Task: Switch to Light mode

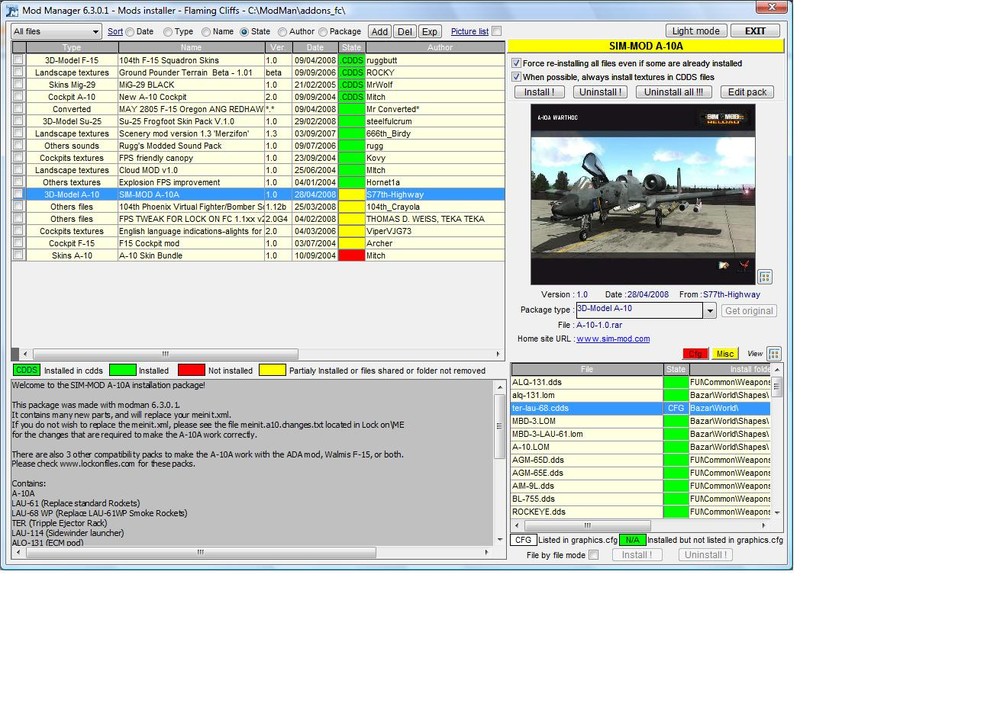Action: tap(696, 31)
